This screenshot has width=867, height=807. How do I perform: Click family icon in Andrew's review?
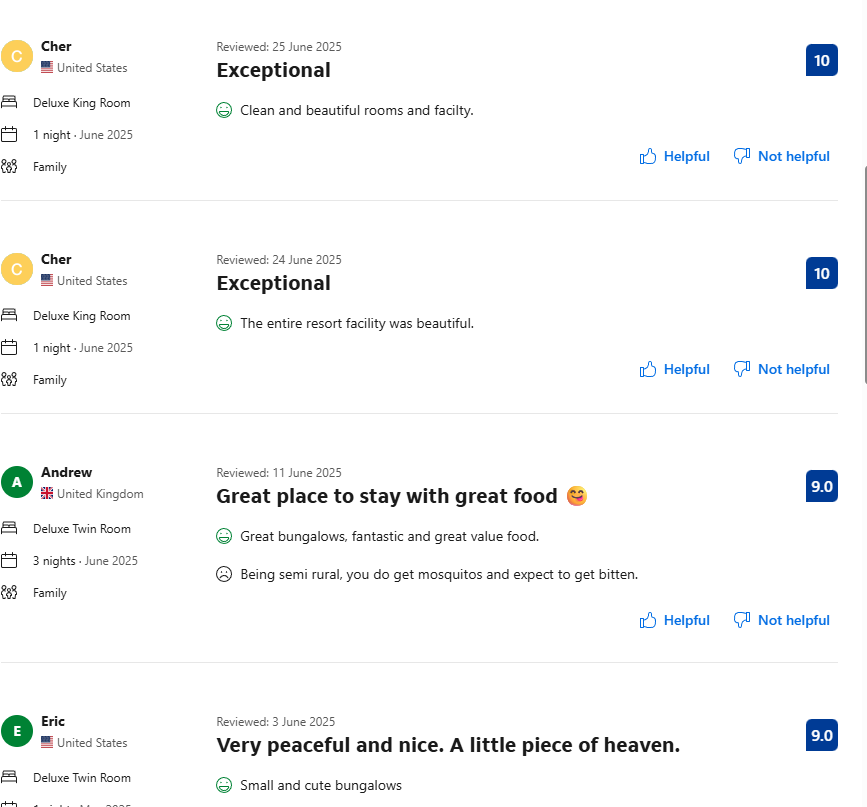(10, 592)
